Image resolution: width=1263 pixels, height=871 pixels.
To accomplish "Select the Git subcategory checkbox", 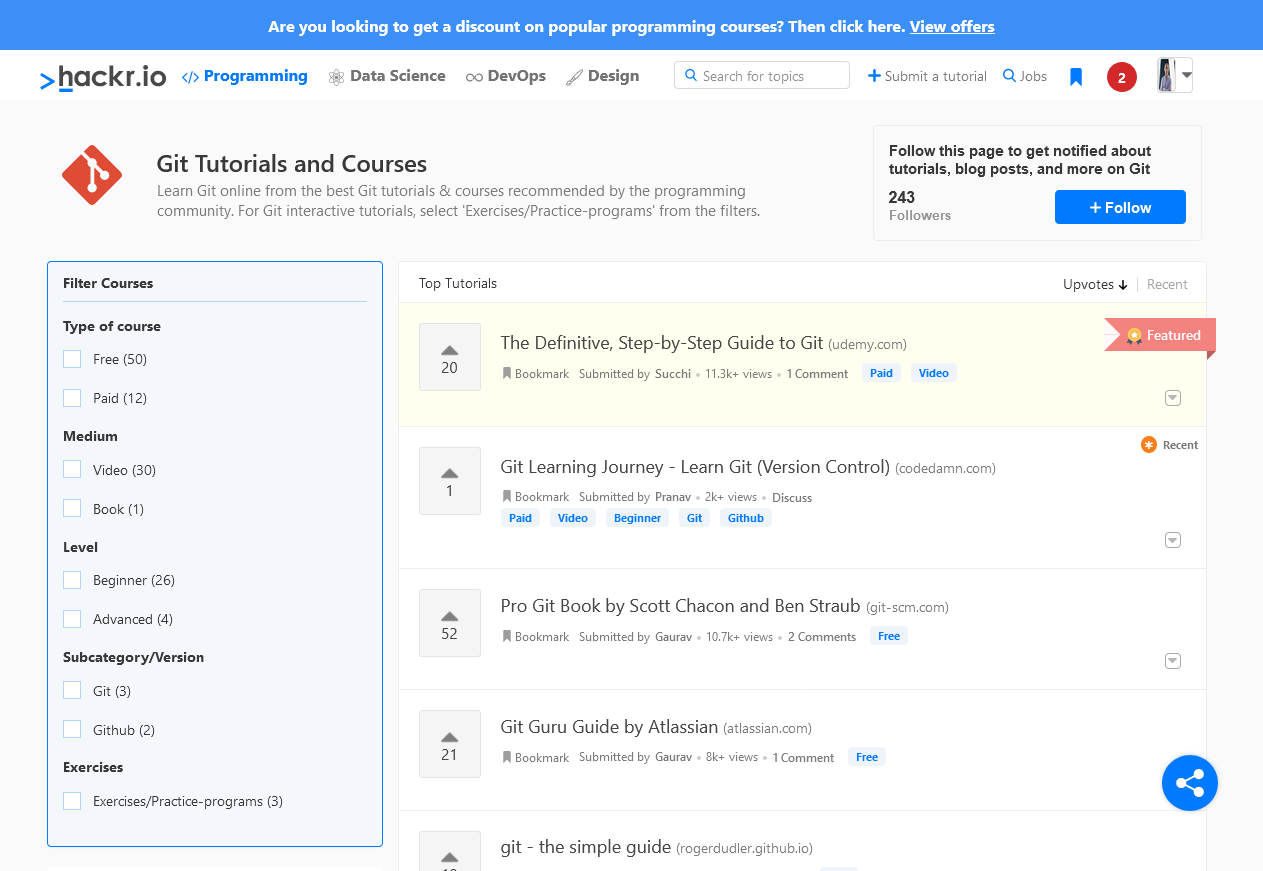I will [72, 691].
